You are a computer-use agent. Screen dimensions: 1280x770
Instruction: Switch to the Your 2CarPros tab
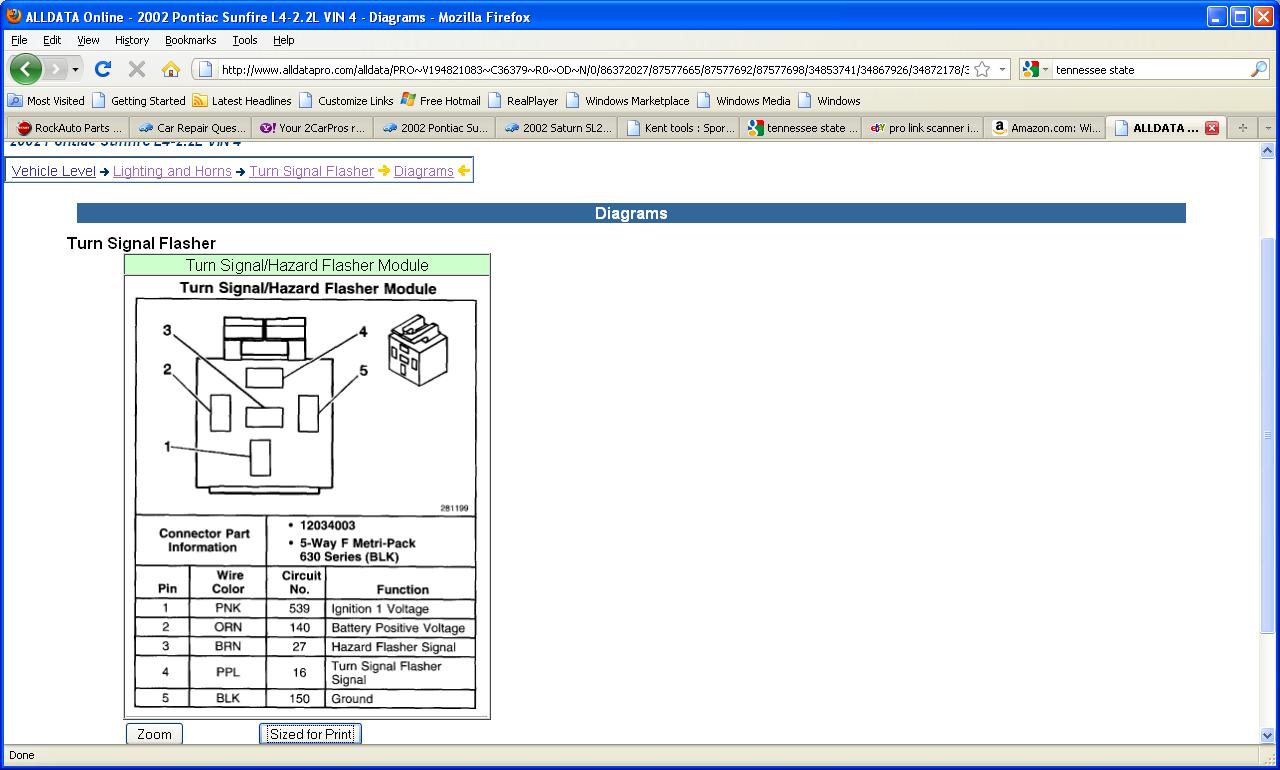[312, 128]
